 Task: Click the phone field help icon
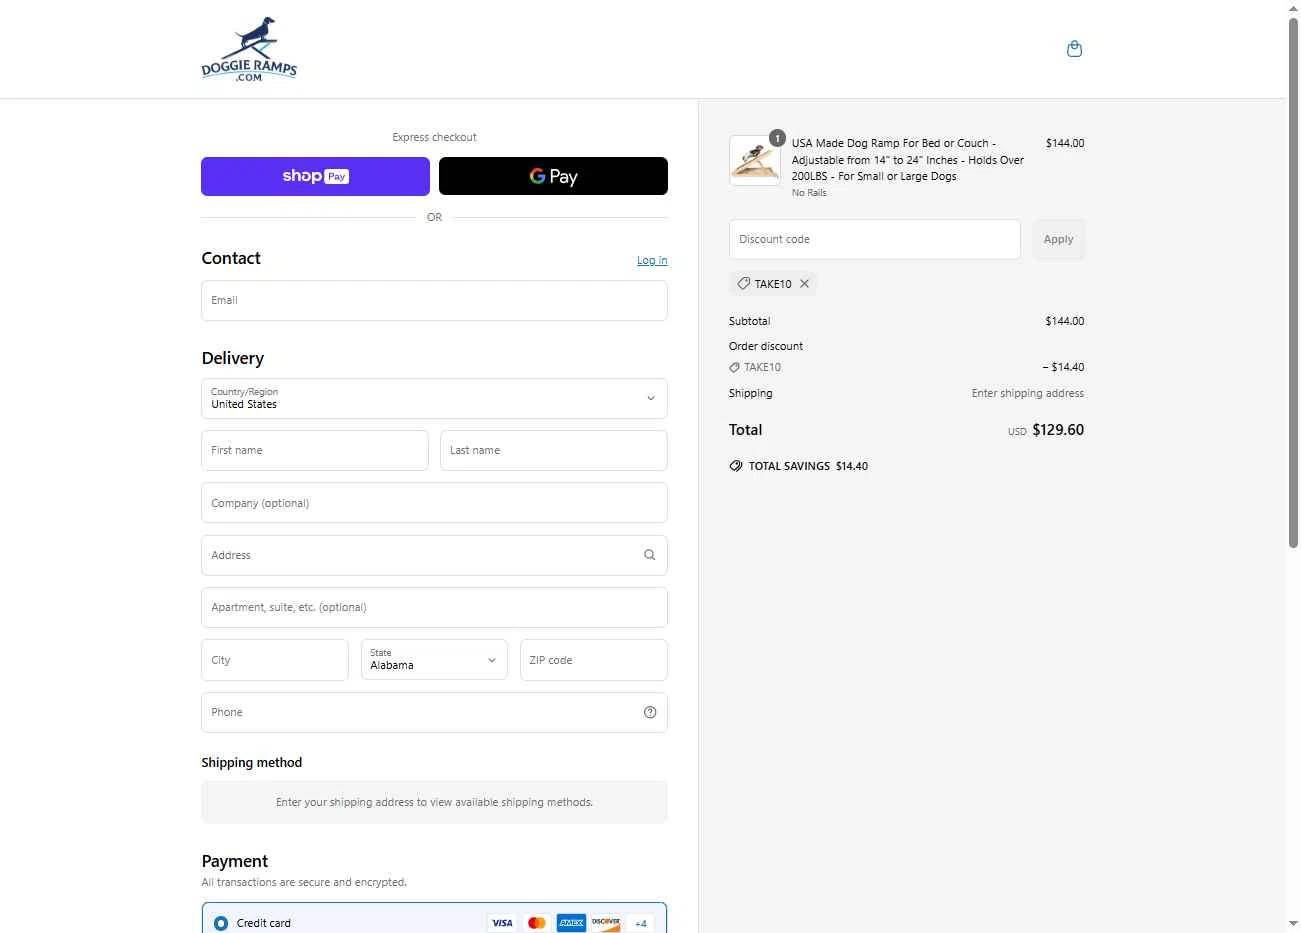pos(650,712)
